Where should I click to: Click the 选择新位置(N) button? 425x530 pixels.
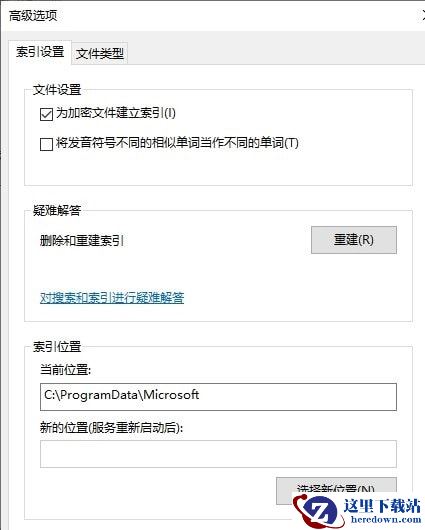(336, 489)
